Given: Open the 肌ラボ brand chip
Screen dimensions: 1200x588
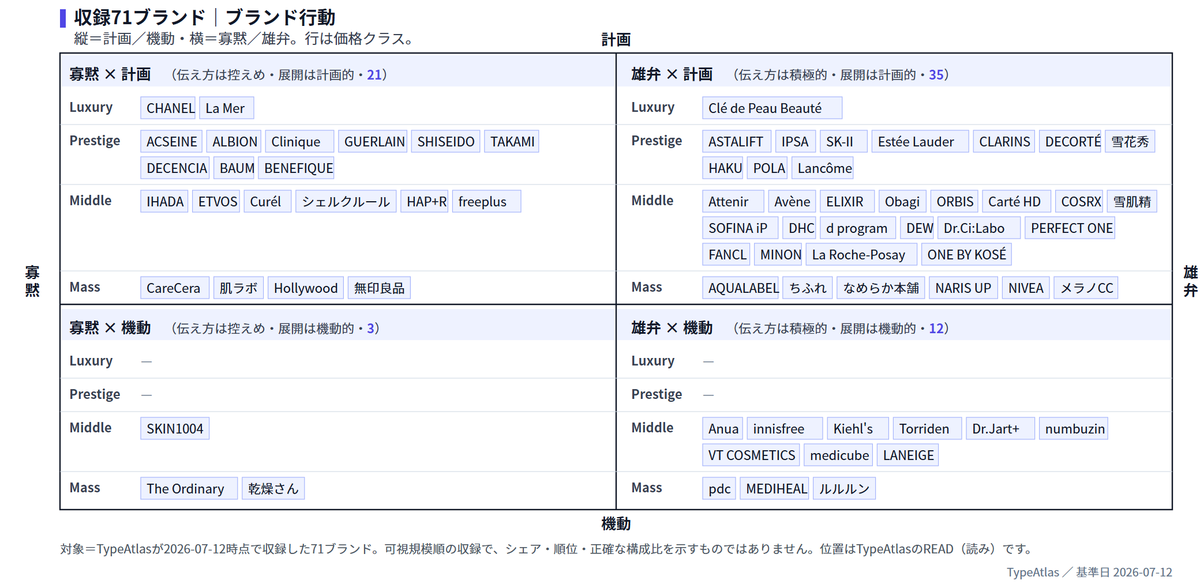Looking at the screenshot, I should [240, 288].
